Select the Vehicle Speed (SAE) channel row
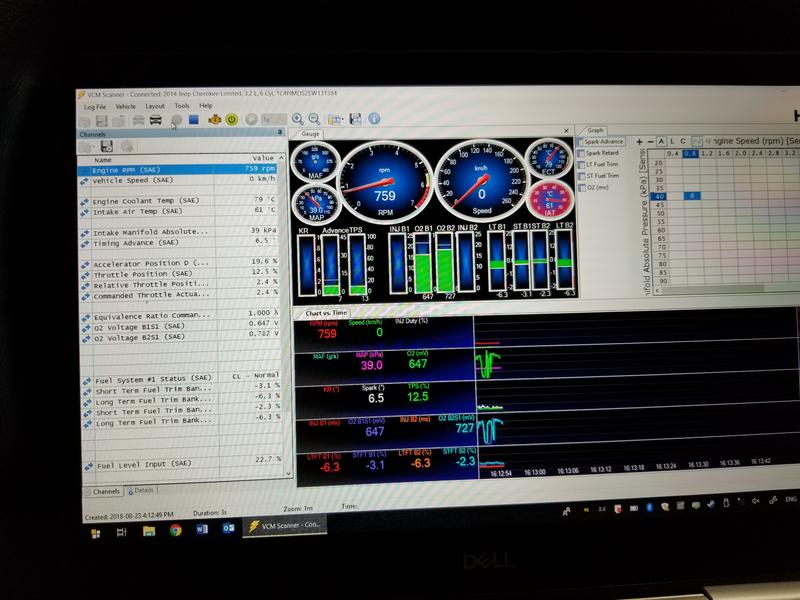Screen dimensions: 800x600 click(179, 180)
